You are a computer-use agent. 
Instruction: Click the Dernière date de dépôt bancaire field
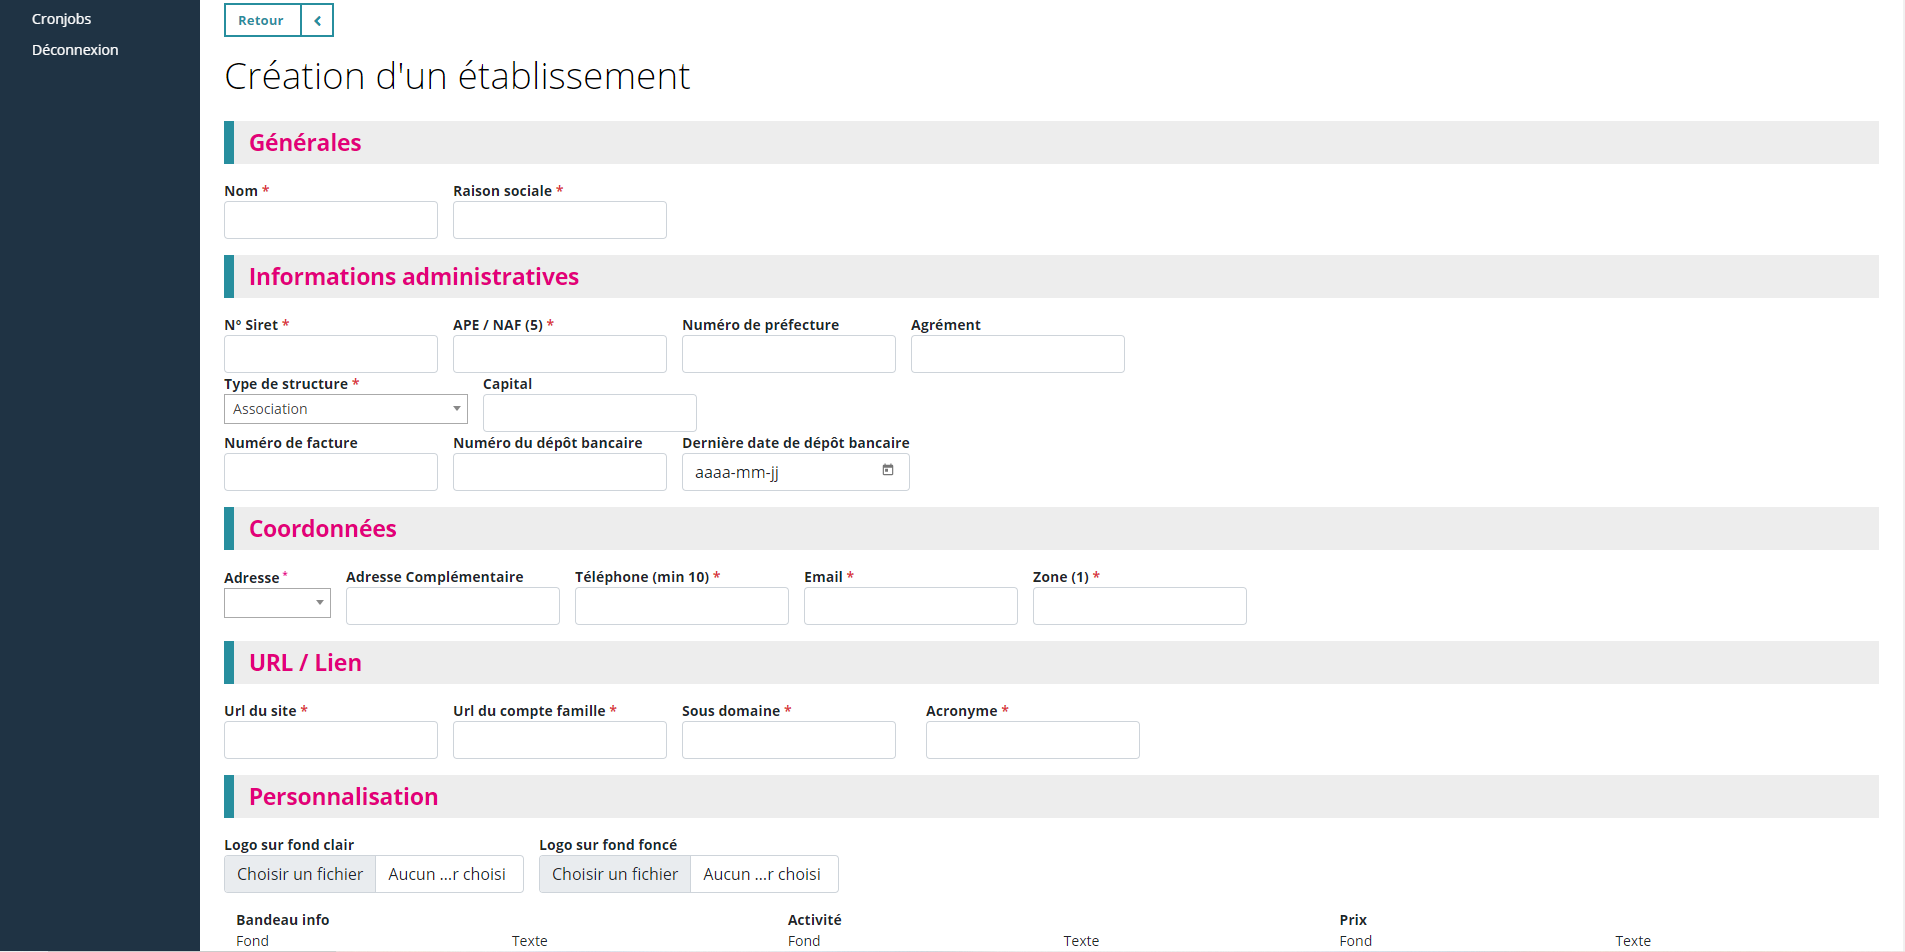pos(796,472)
